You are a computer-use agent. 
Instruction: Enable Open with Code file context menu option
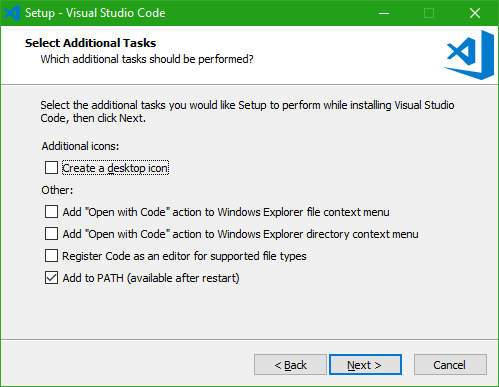point(51,212)
